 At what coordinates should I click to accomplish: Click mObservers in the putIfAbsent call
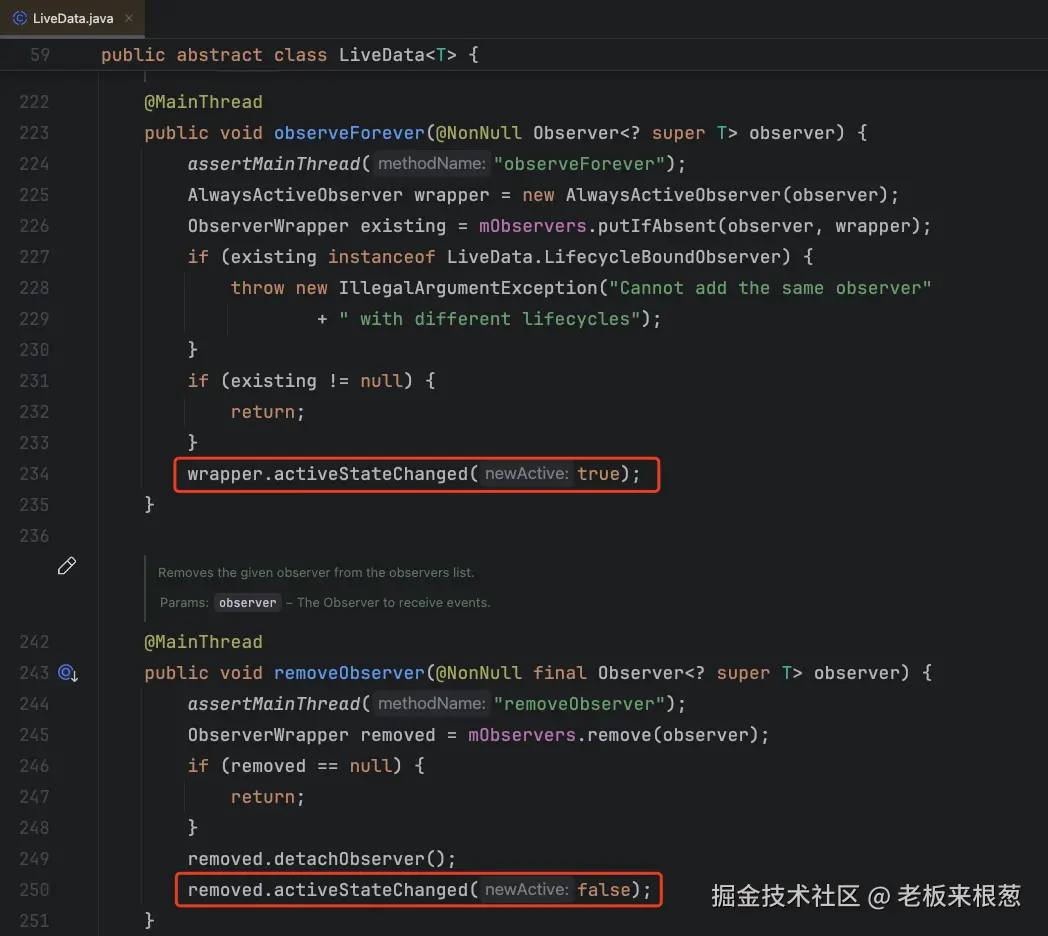tap(533, 226)
